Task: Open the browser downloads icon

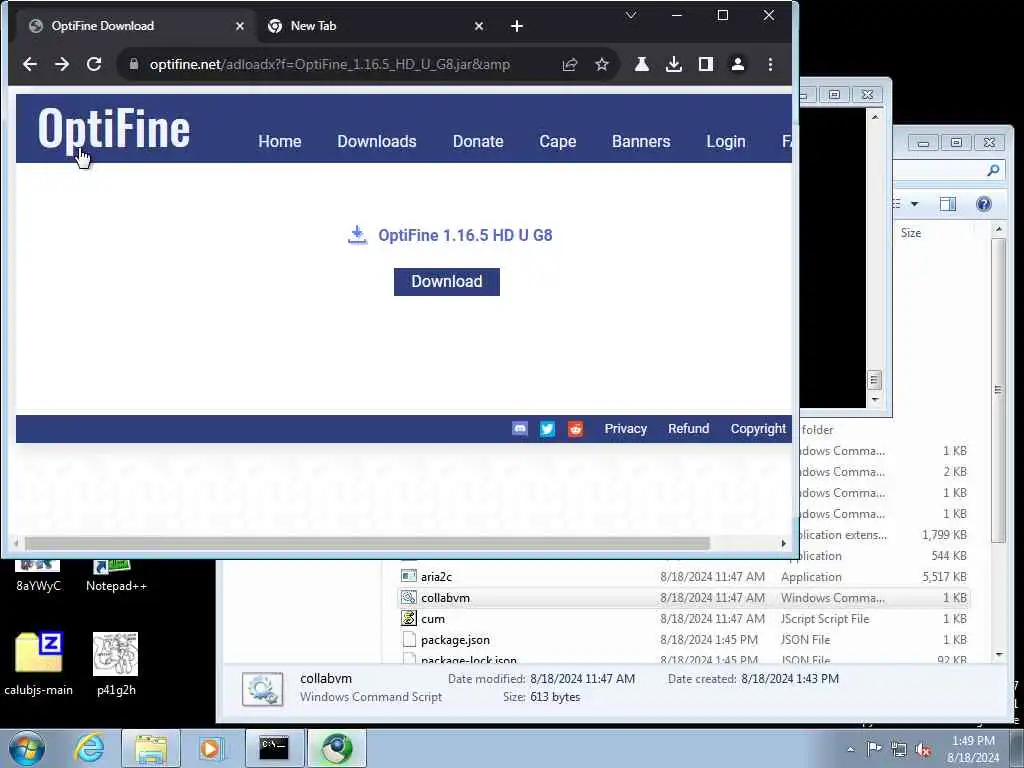Action: [x=673, y=64]
